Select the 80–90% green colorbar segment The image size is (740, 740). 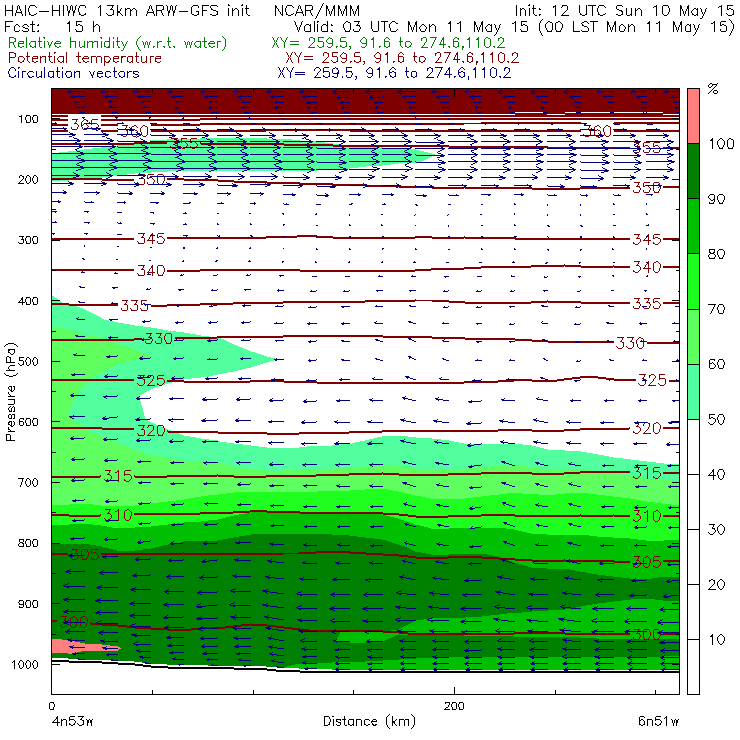[x=693, y=226]
